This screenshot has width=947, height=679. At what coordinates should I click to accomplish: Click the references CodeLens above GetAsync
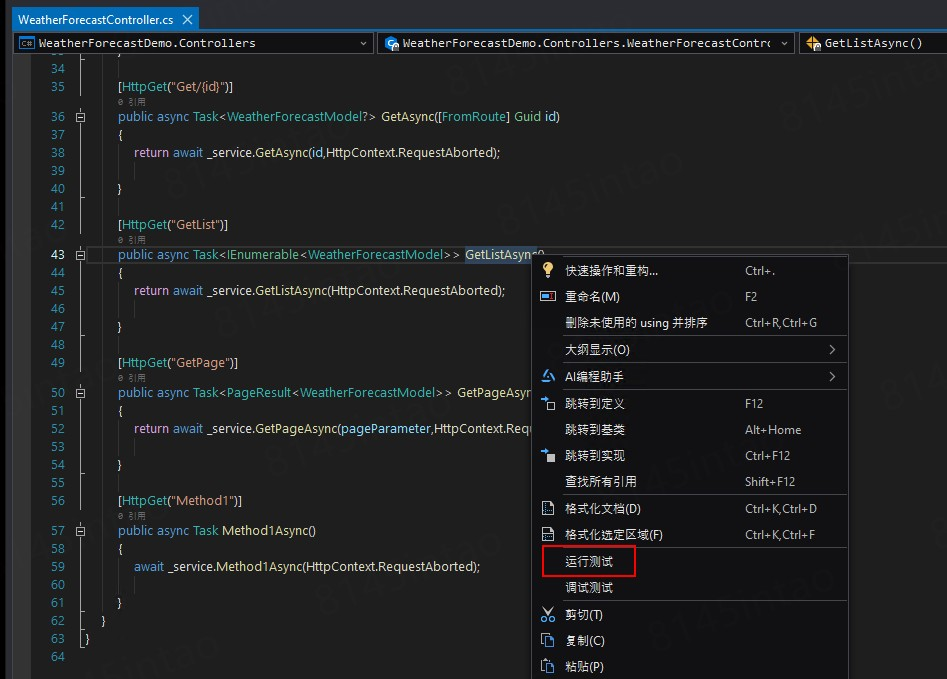132,101
